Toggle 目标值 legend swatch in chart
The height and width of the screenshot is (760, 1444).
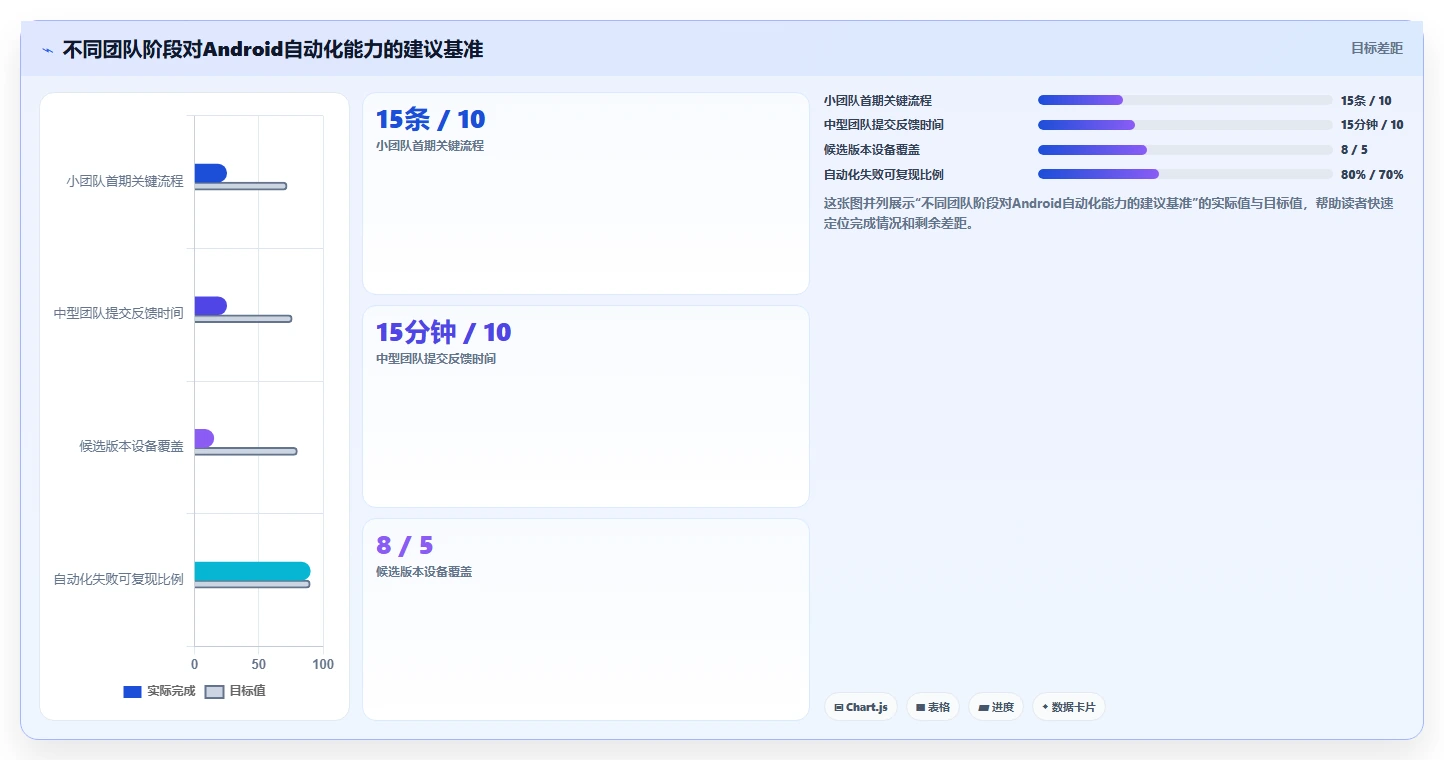[x=214, y=692]
